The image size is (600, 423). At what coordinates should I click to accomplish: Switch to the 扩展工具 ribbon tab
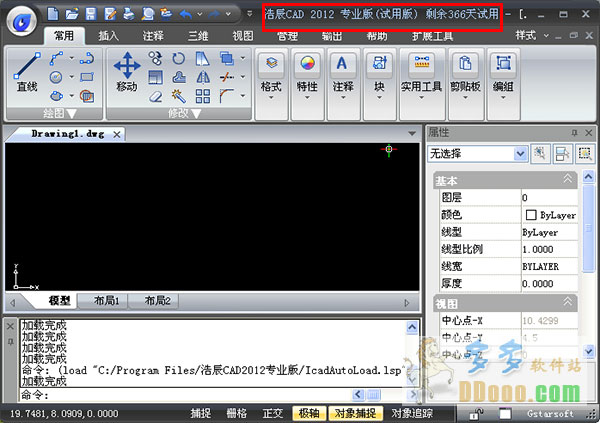[x=432, y=36]
